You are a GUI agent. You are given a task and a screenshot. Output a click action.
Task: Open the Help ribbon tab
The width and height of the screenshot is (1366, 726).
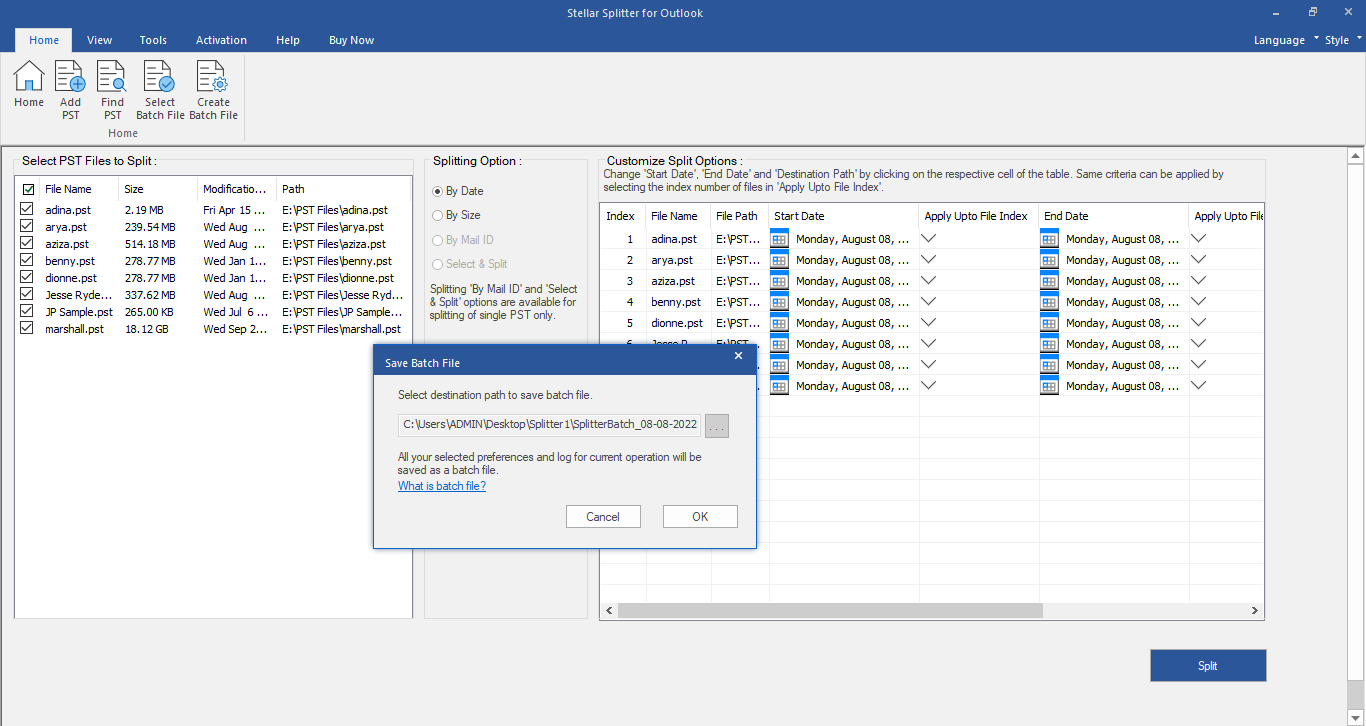pyautogui.click(x=288, y=40)
